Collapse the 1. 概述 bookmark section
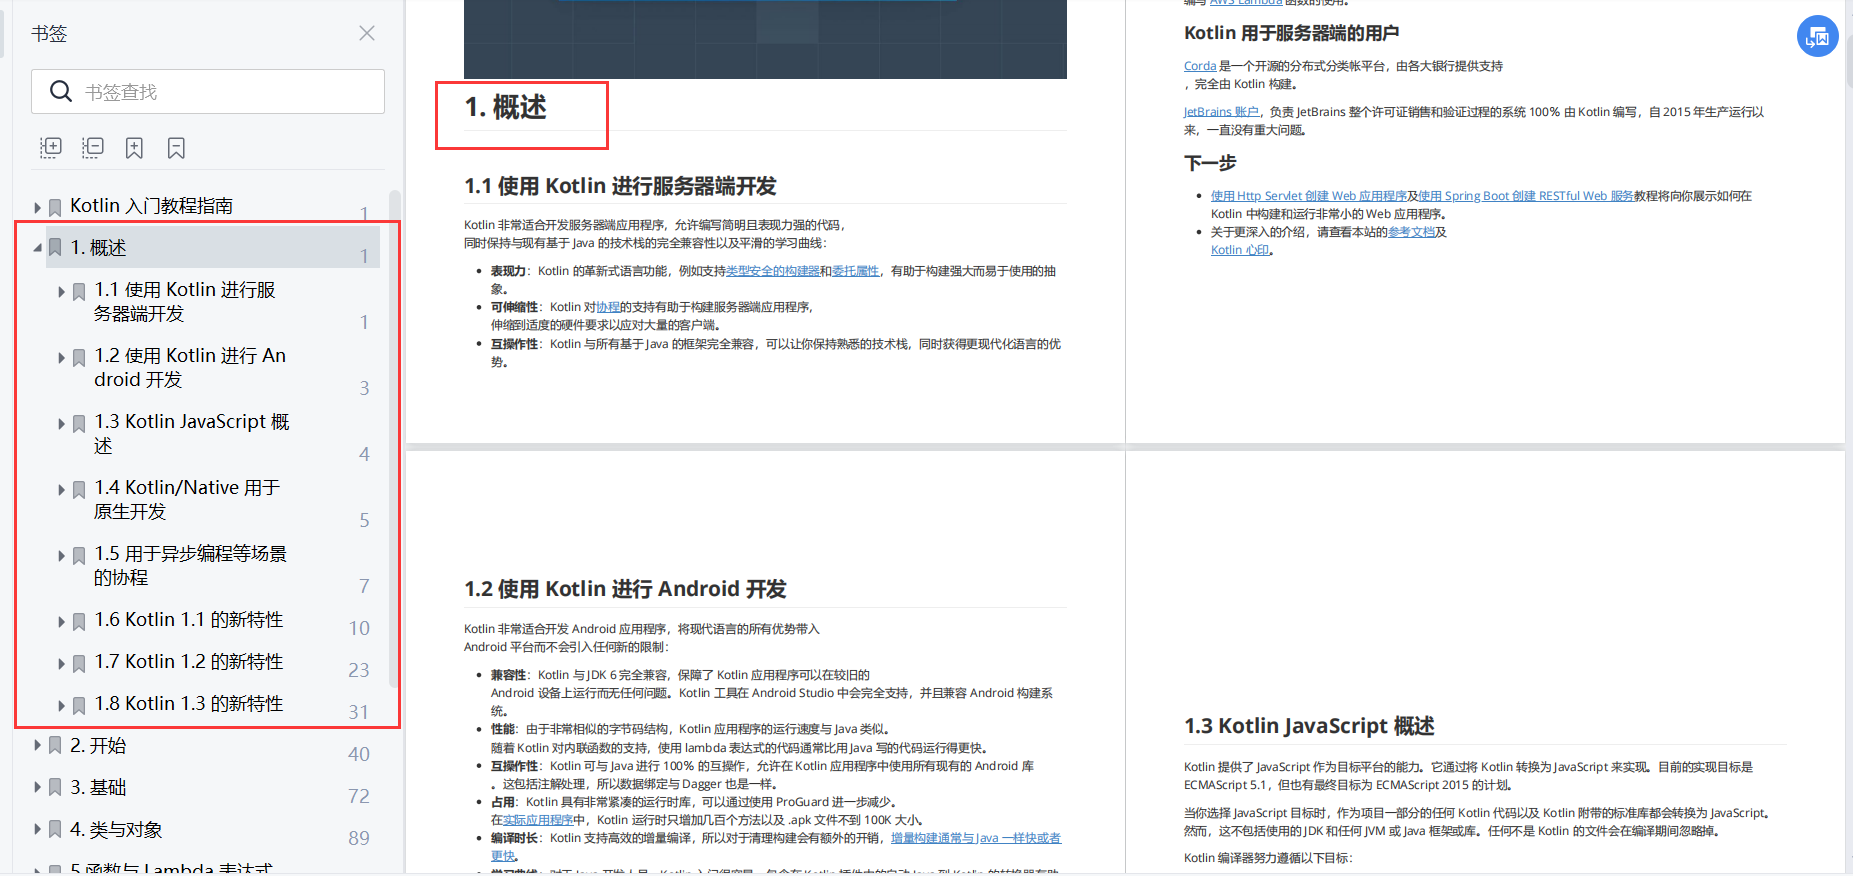The width and height of the screenshot is (1853, 876). [37, 248]
